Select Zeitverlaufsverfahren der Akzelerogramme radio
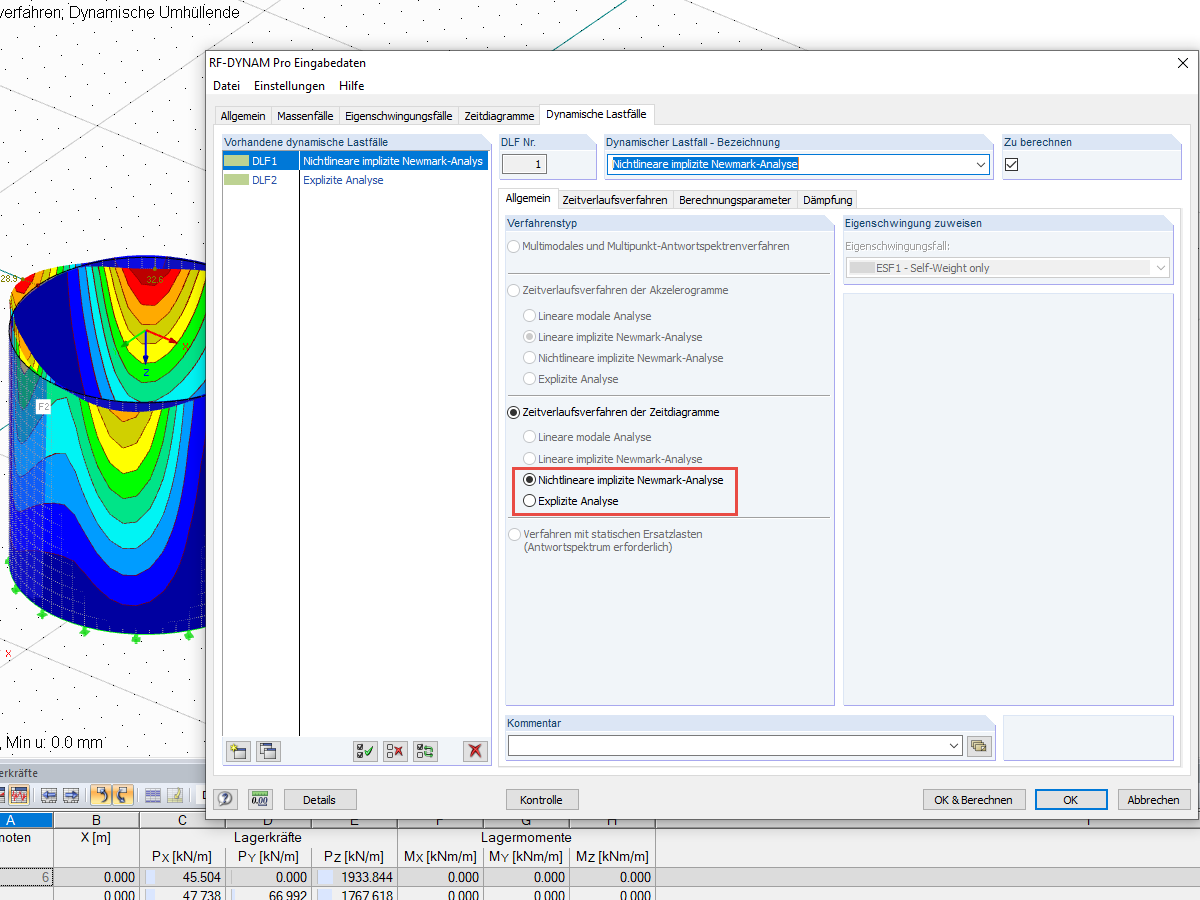 click(x=514, y=290)
